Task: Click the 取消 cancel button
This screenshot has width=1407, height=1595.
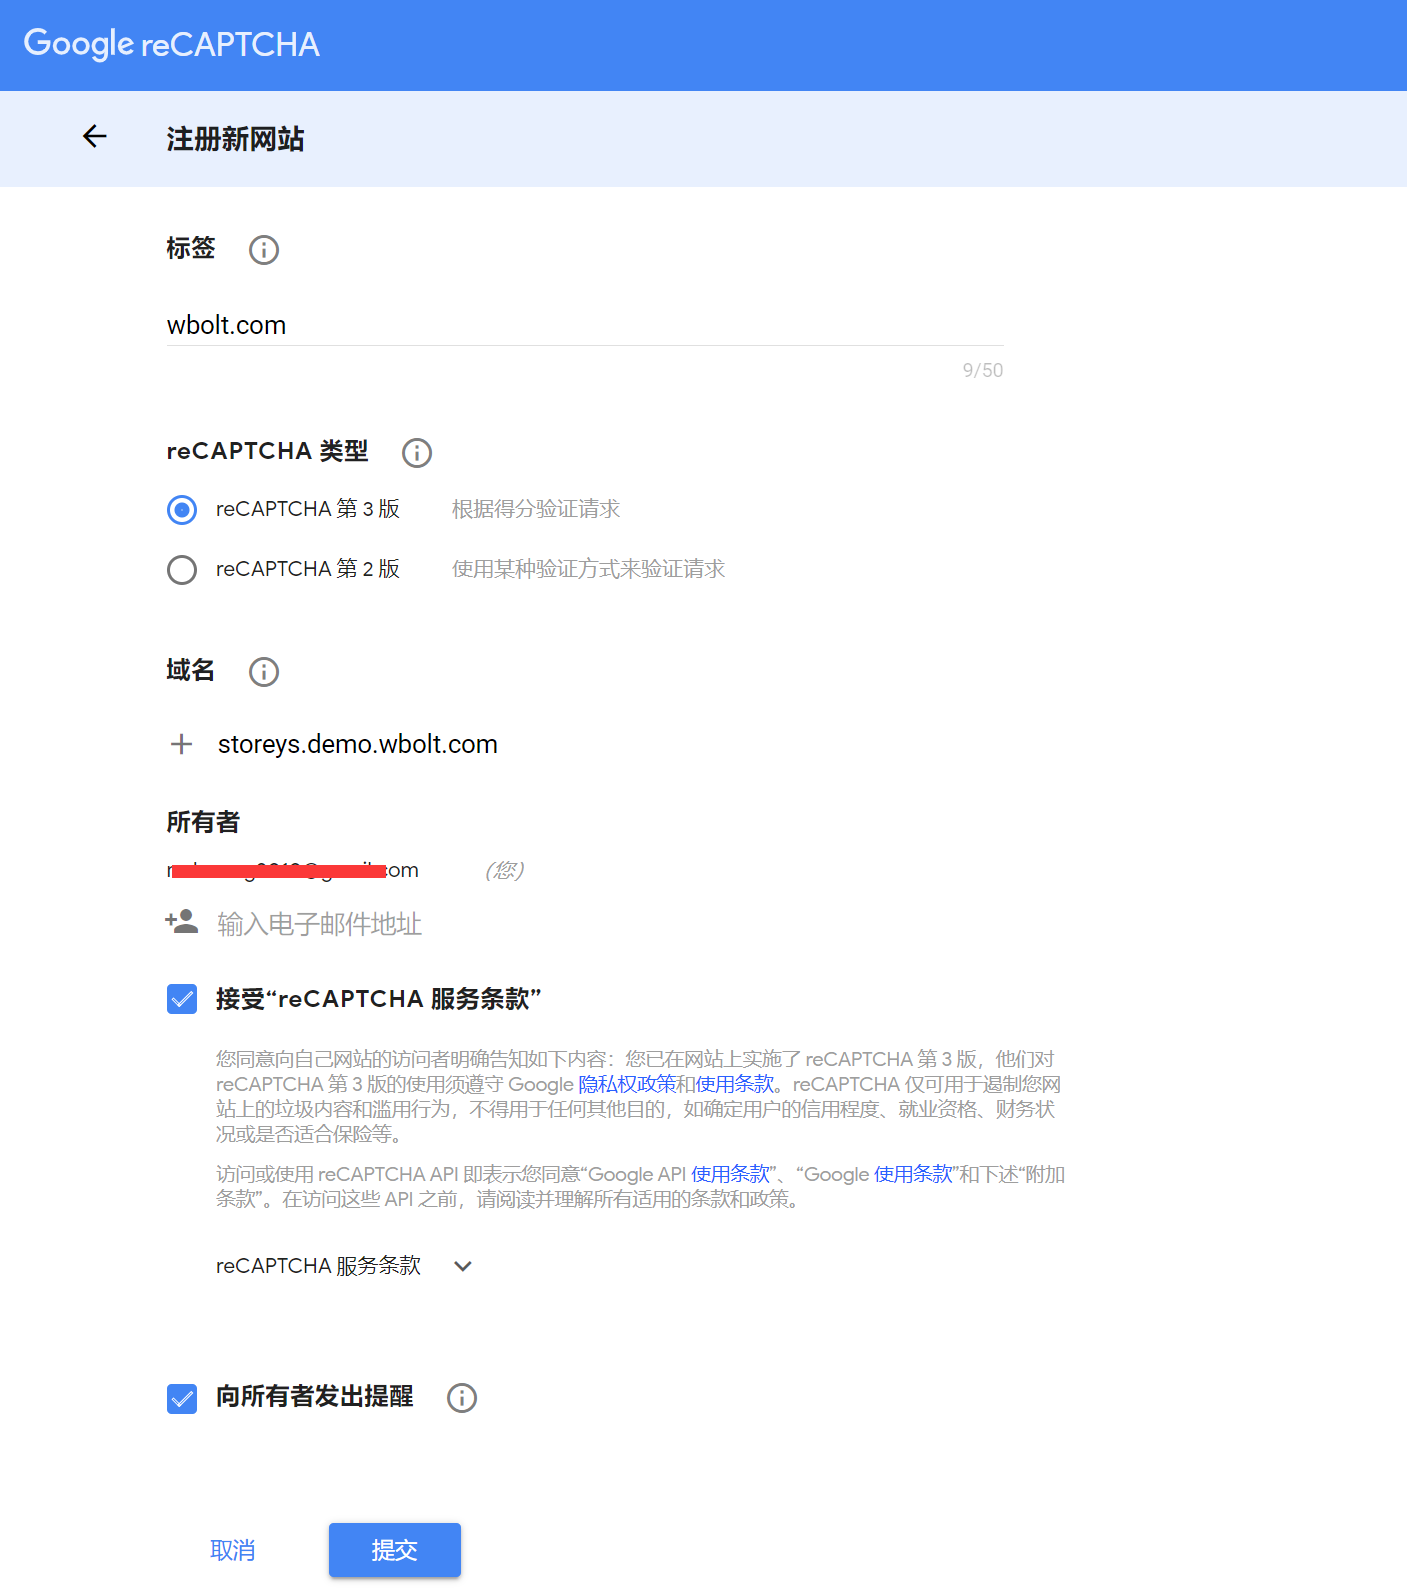Action: coord(233,1550)
